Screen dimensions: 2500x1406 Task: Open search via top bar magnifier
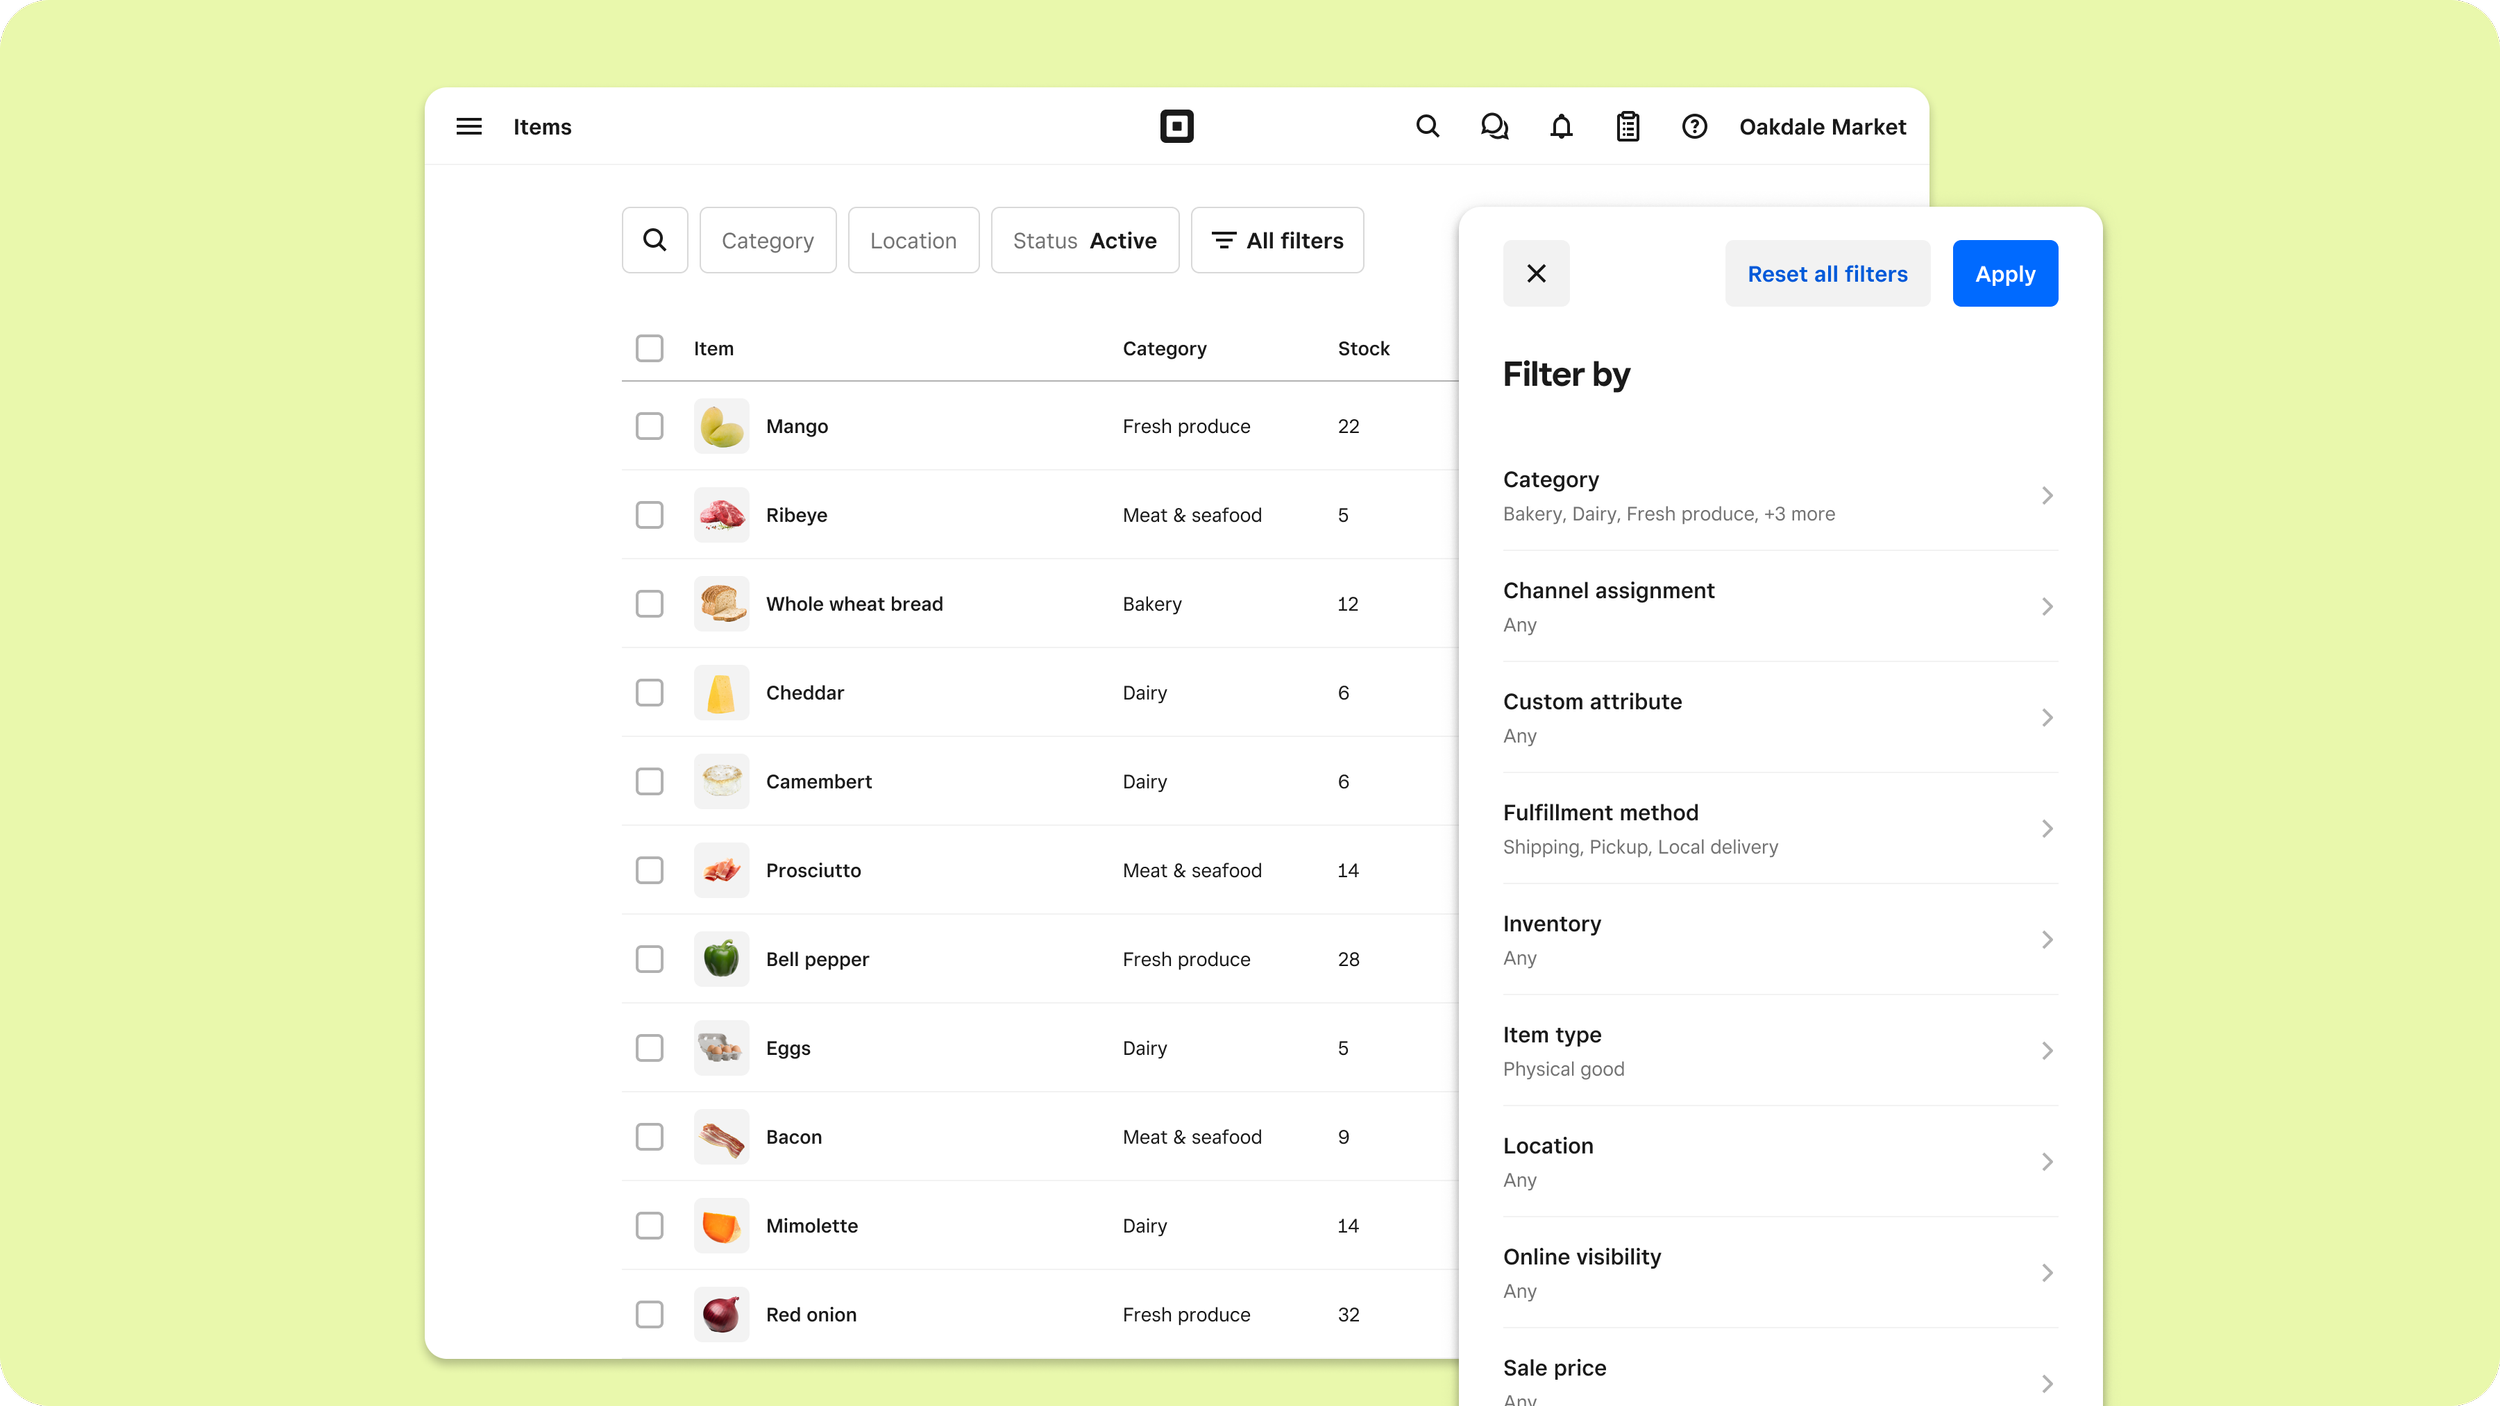click(x=1427, y=127)
